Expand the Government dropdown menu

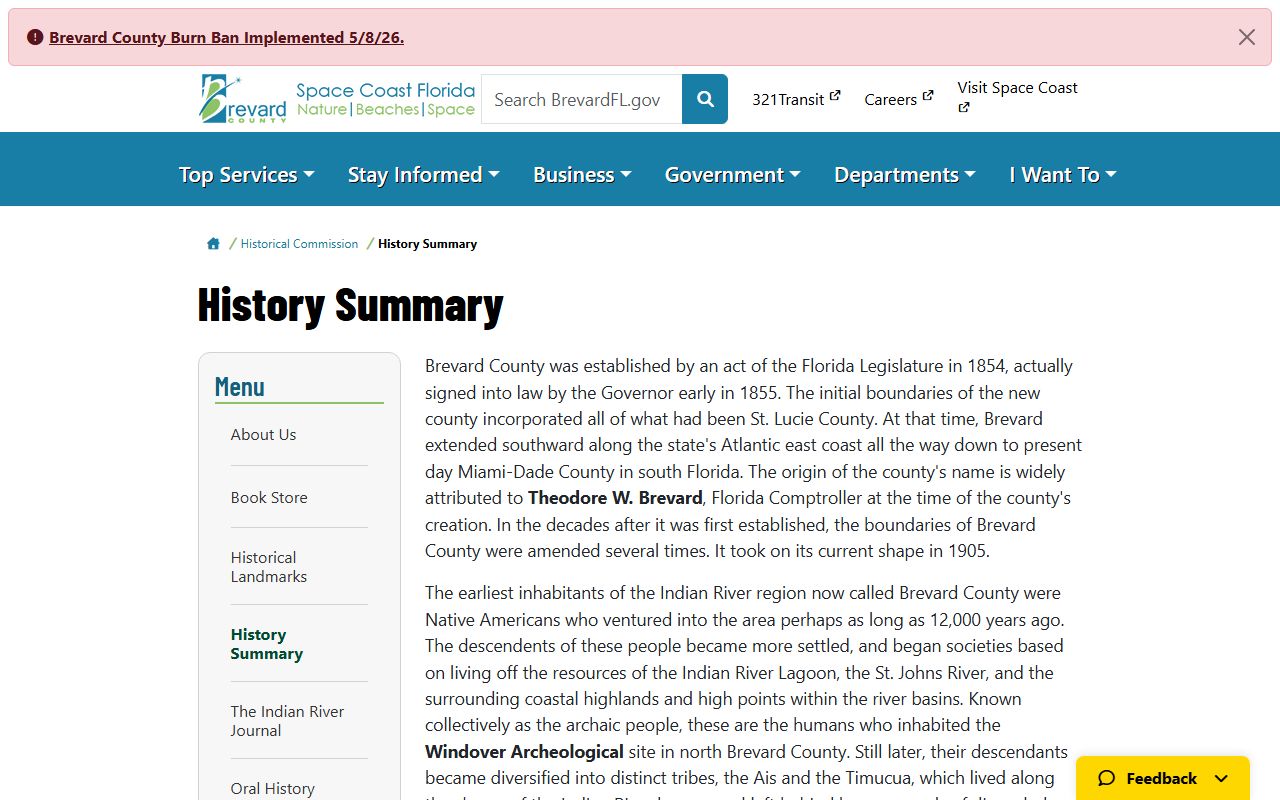point(733,175)
